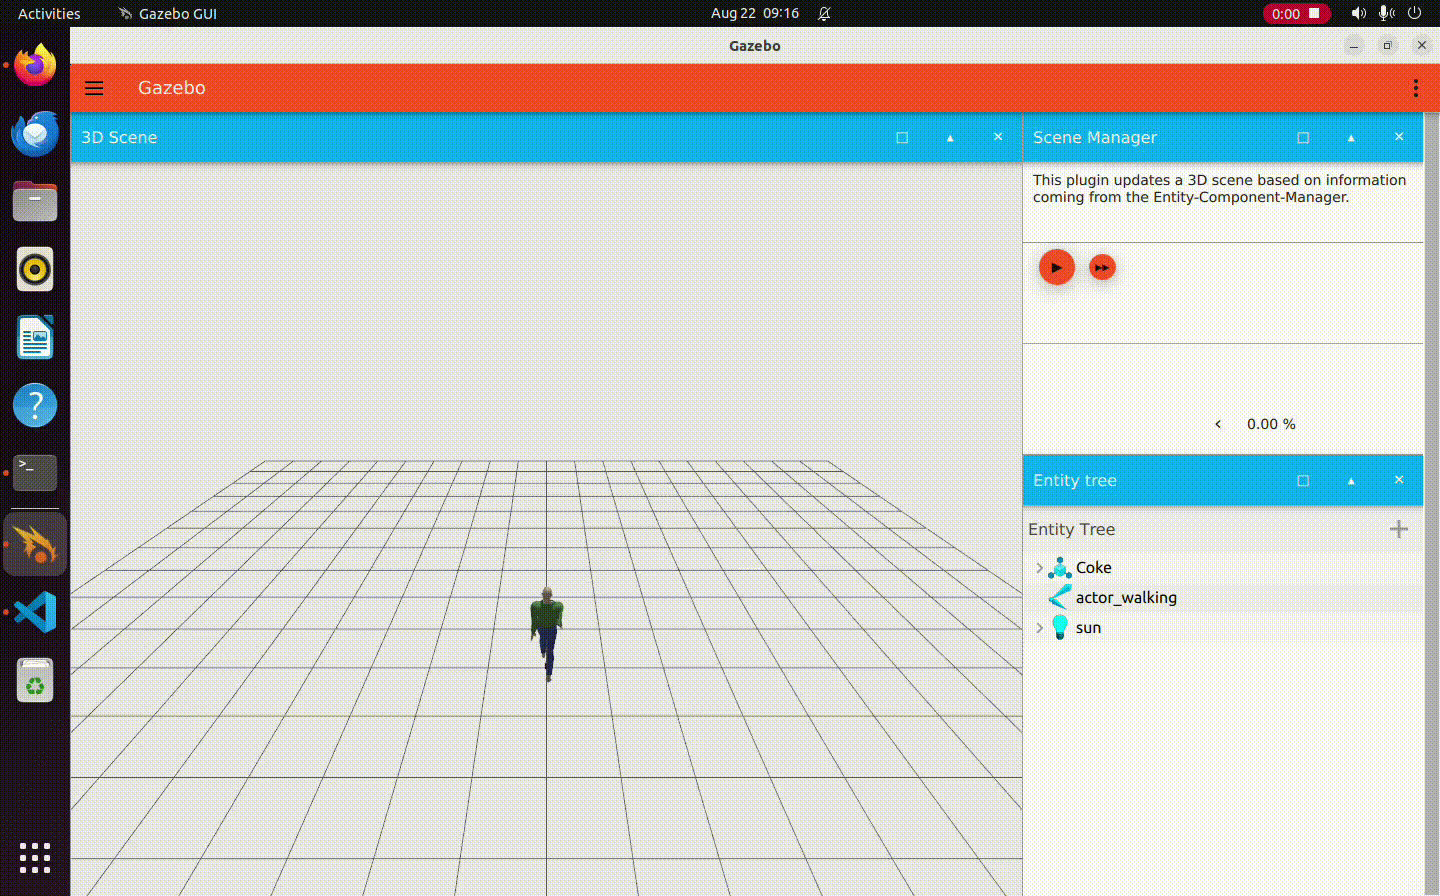
Task: Expand the sun entity node
Action: click(1039, 628)
